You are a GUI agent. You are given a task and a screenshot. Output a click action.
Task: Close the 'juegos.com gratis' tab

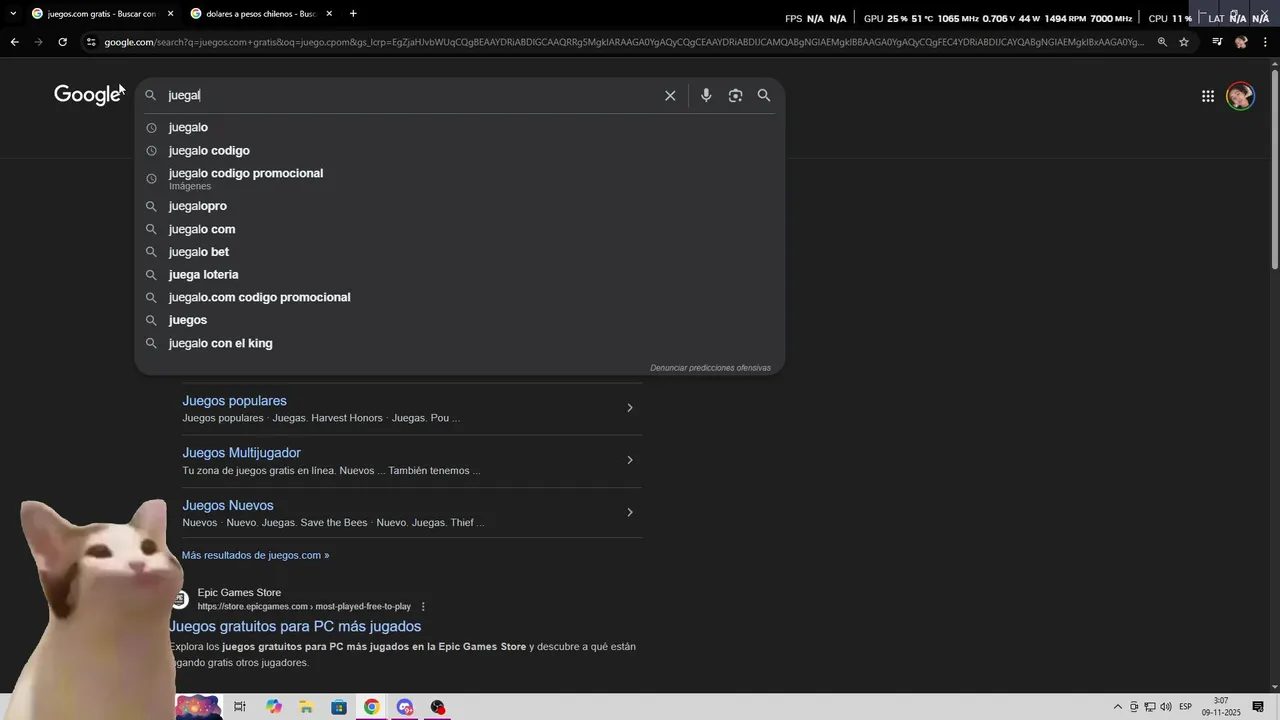point(170,13)
